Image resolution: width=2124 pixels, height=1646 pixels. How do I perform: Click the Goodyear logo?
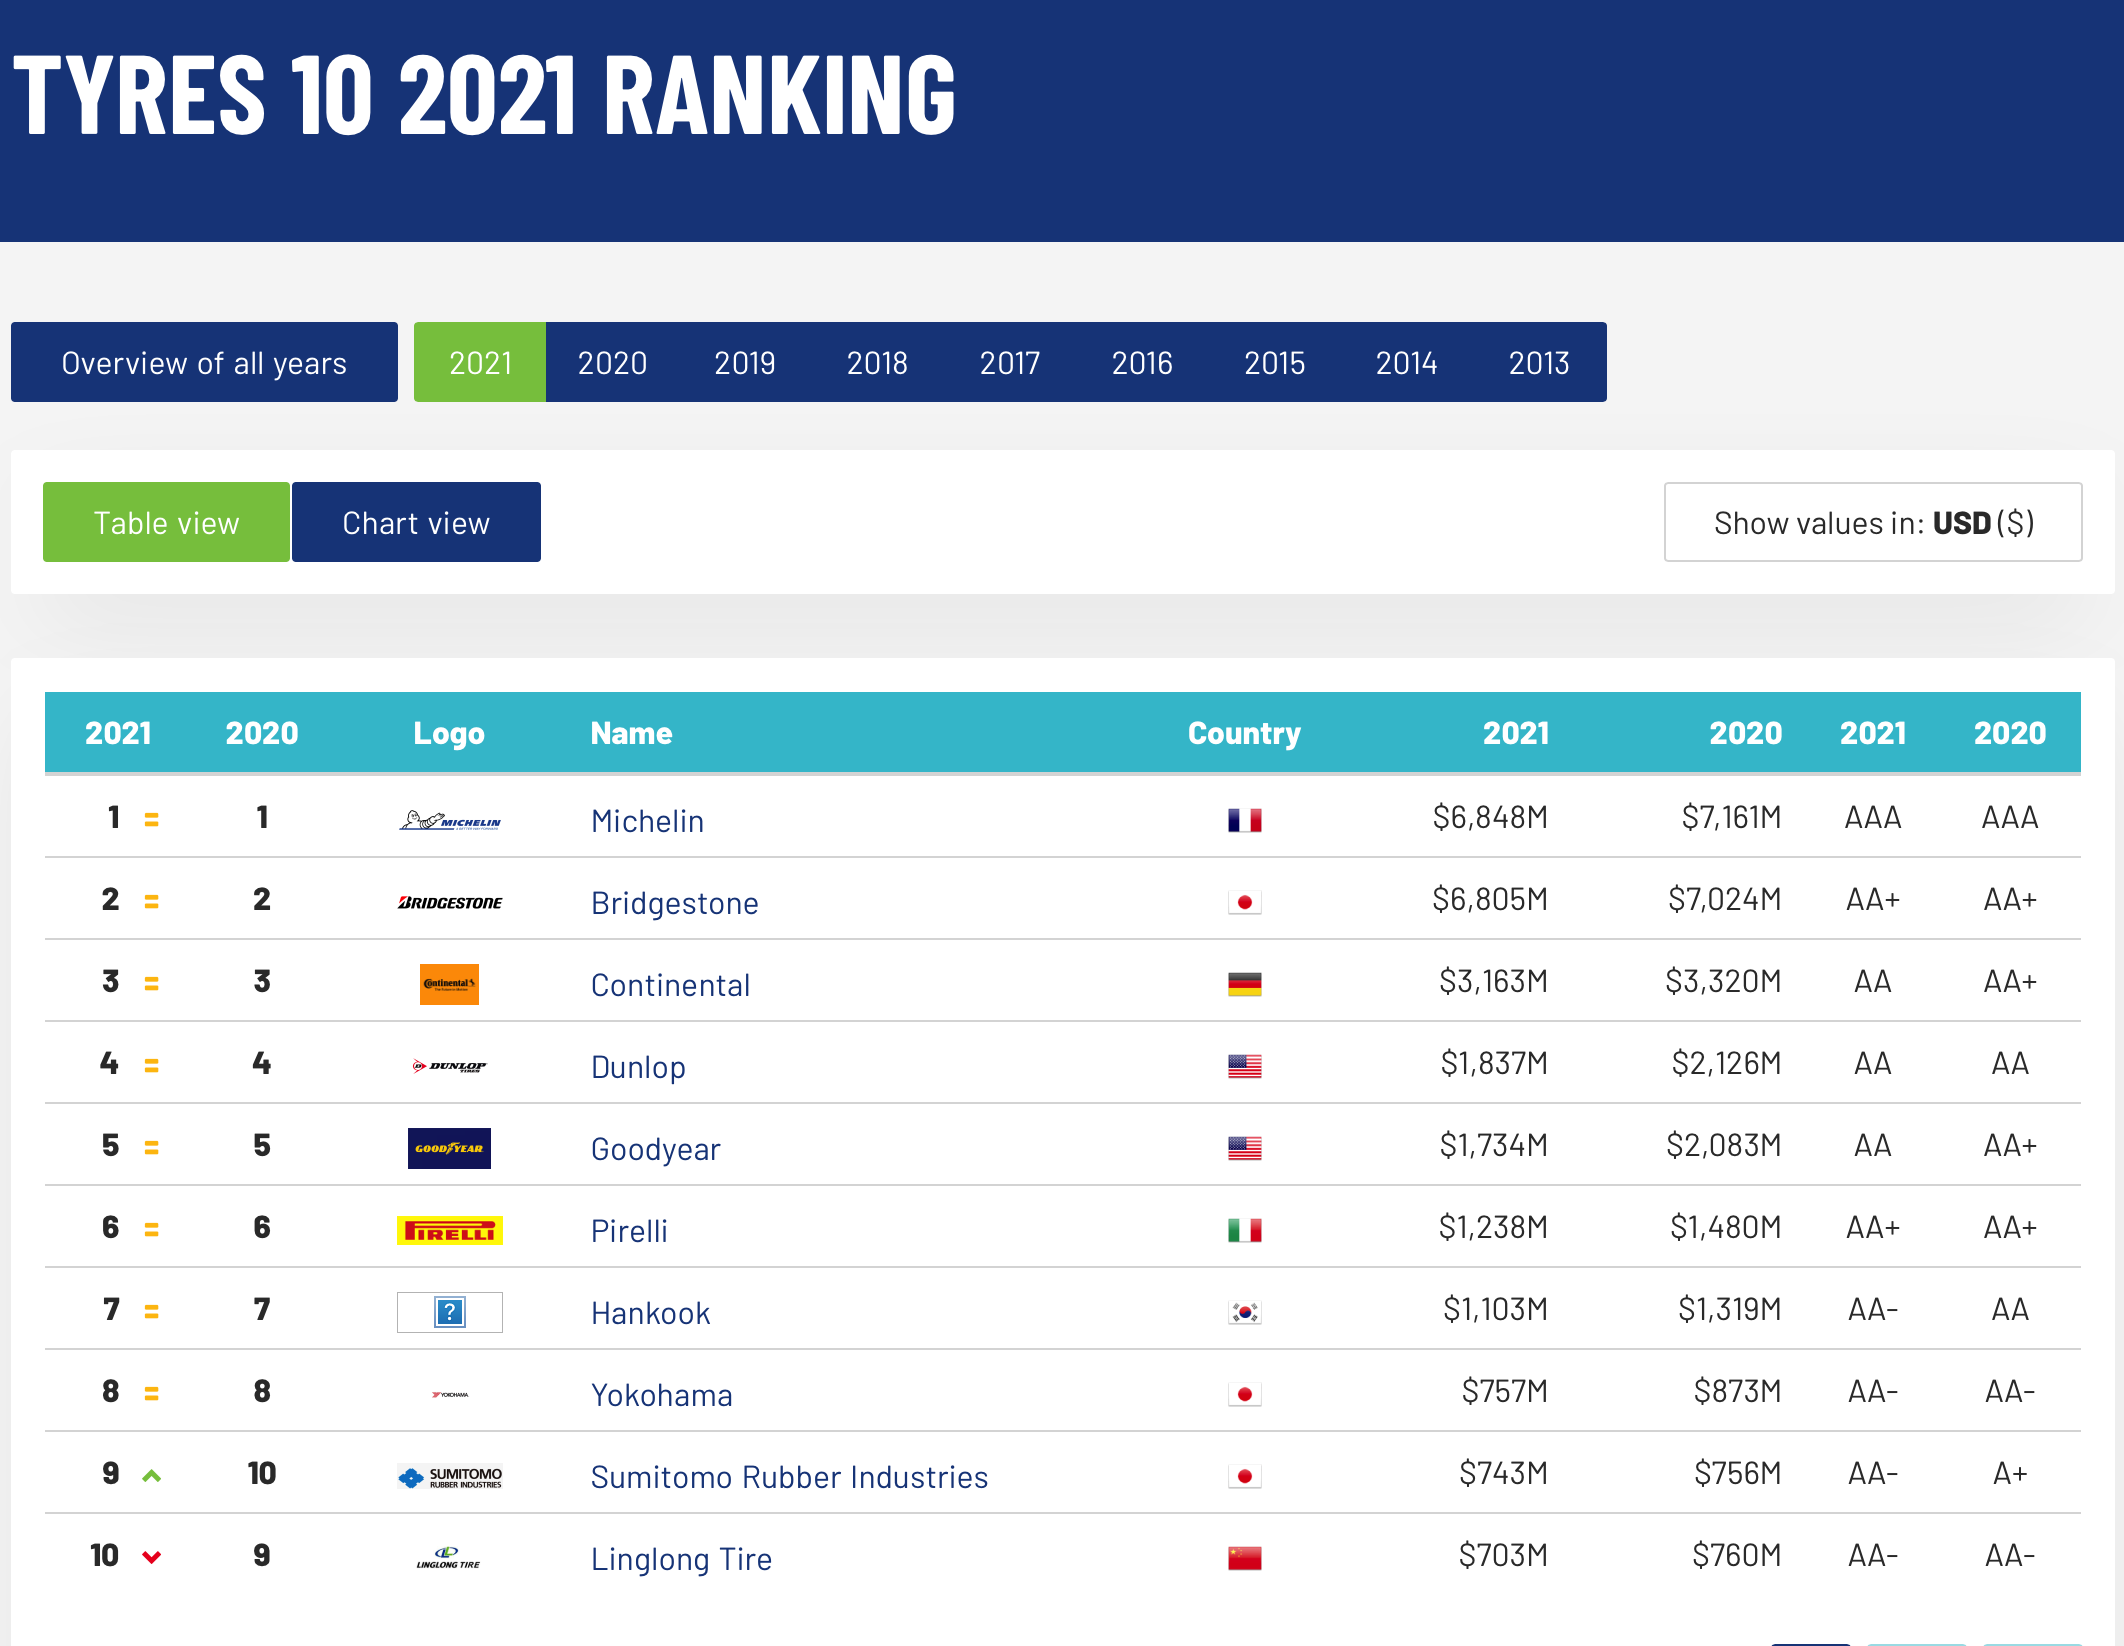449,1148
